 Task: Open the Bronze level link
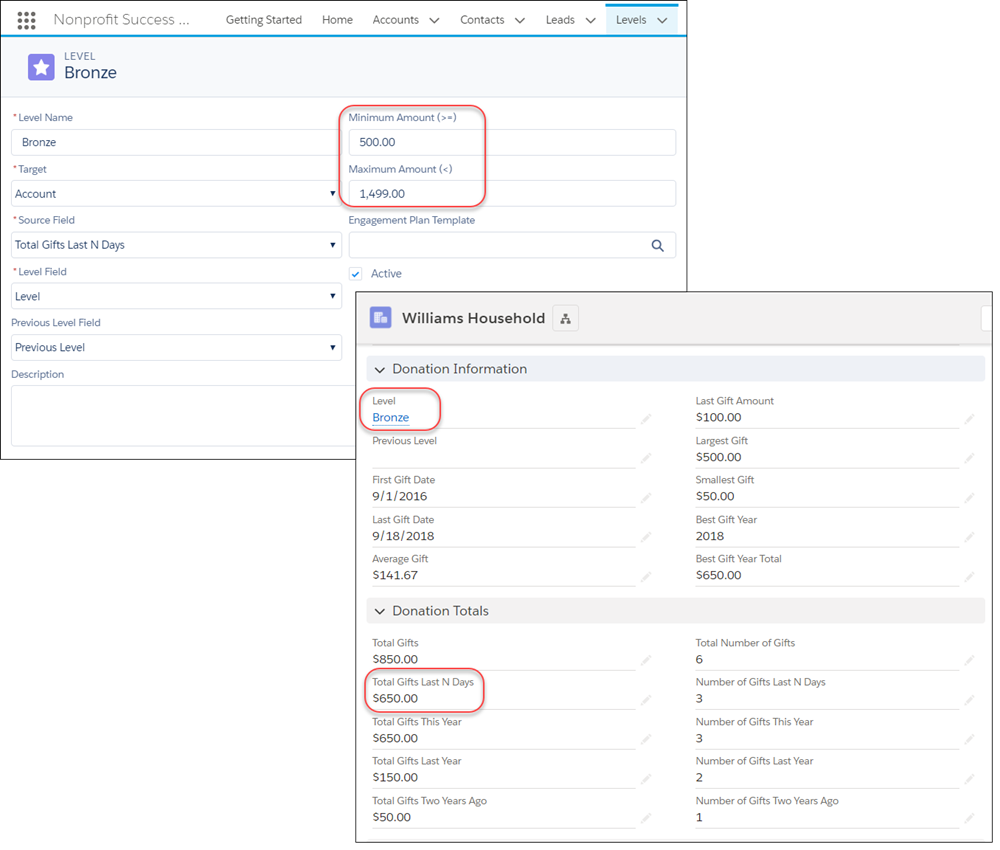tap(390, 418)
